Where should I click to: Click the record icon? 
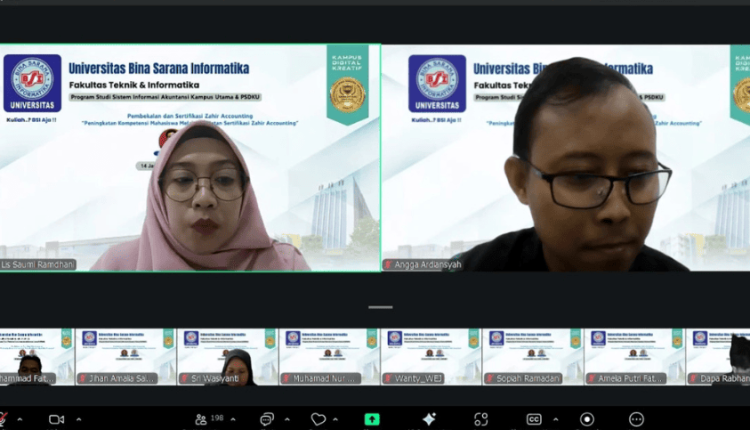587,419
